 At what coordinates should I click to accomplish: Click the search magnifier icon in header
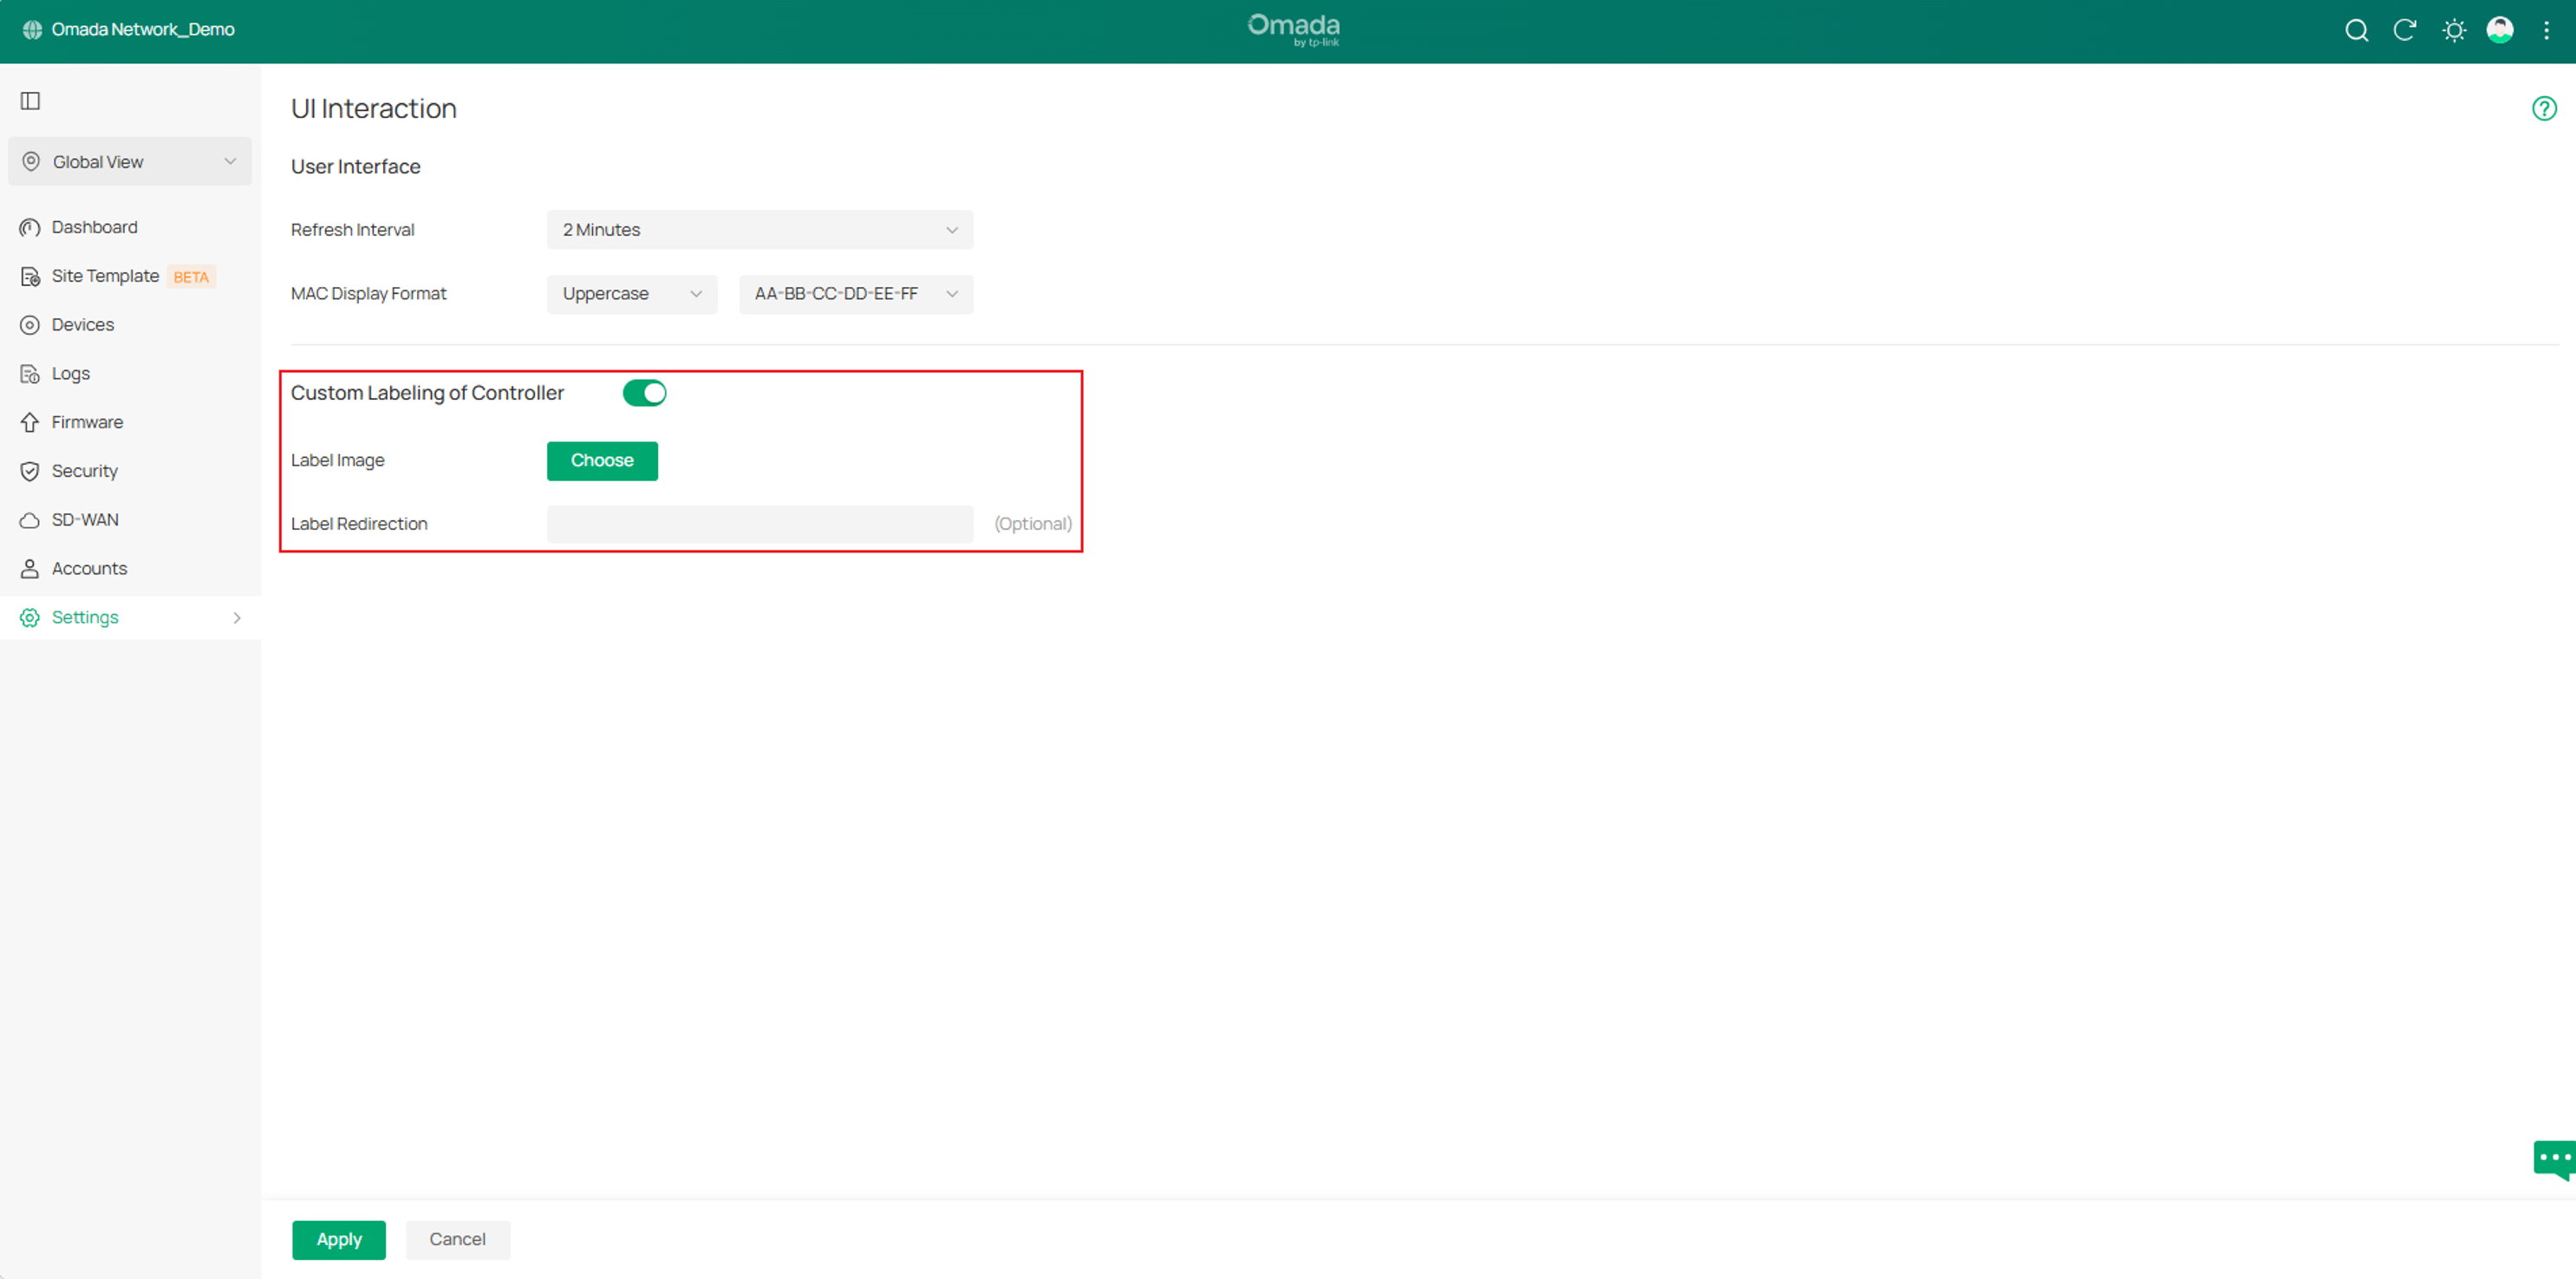coord(2356,30)
